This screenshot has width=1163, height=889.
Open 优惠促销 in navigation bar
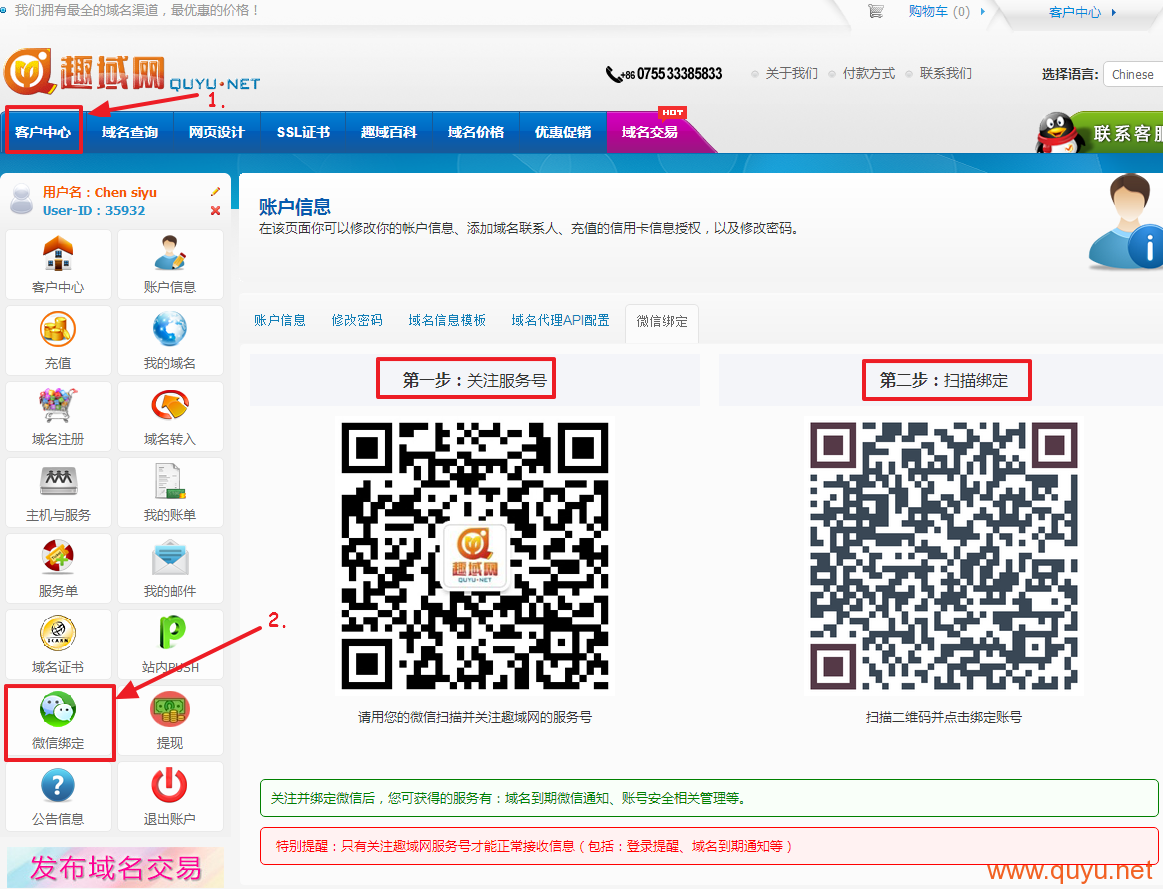coord(563,132)
